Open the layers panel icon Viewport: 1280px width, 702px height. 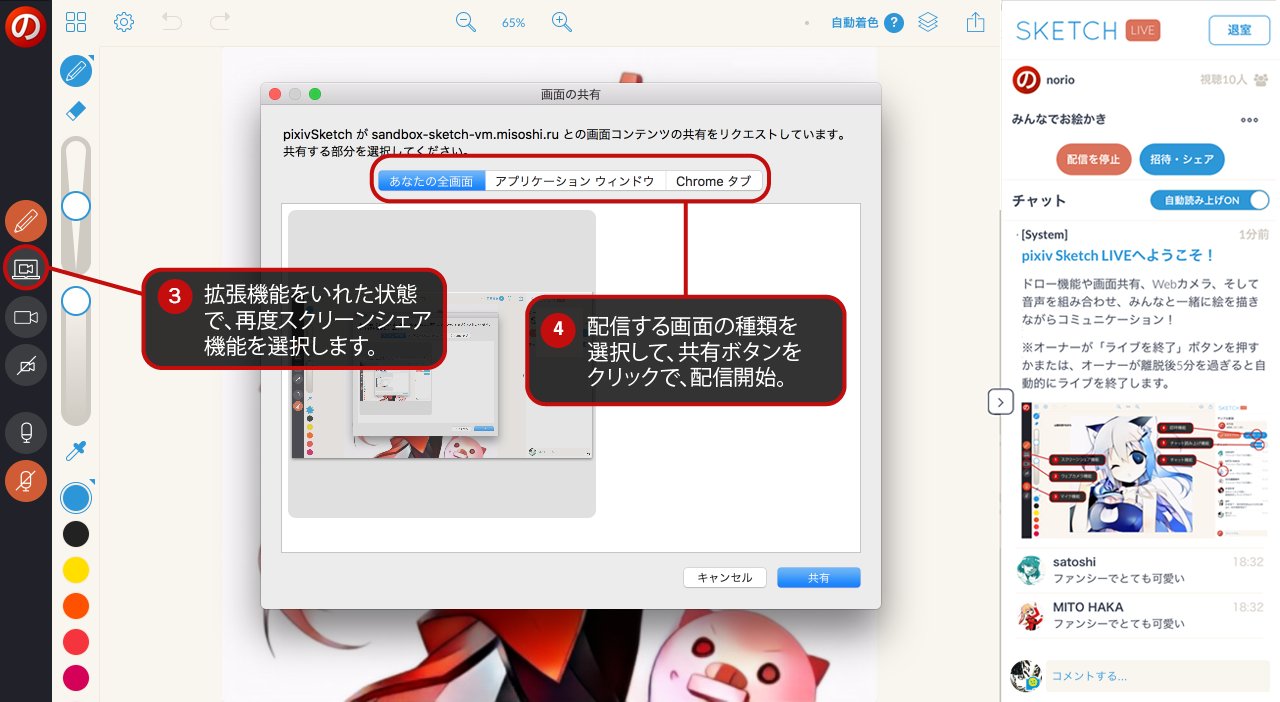[x=928, y=22]
